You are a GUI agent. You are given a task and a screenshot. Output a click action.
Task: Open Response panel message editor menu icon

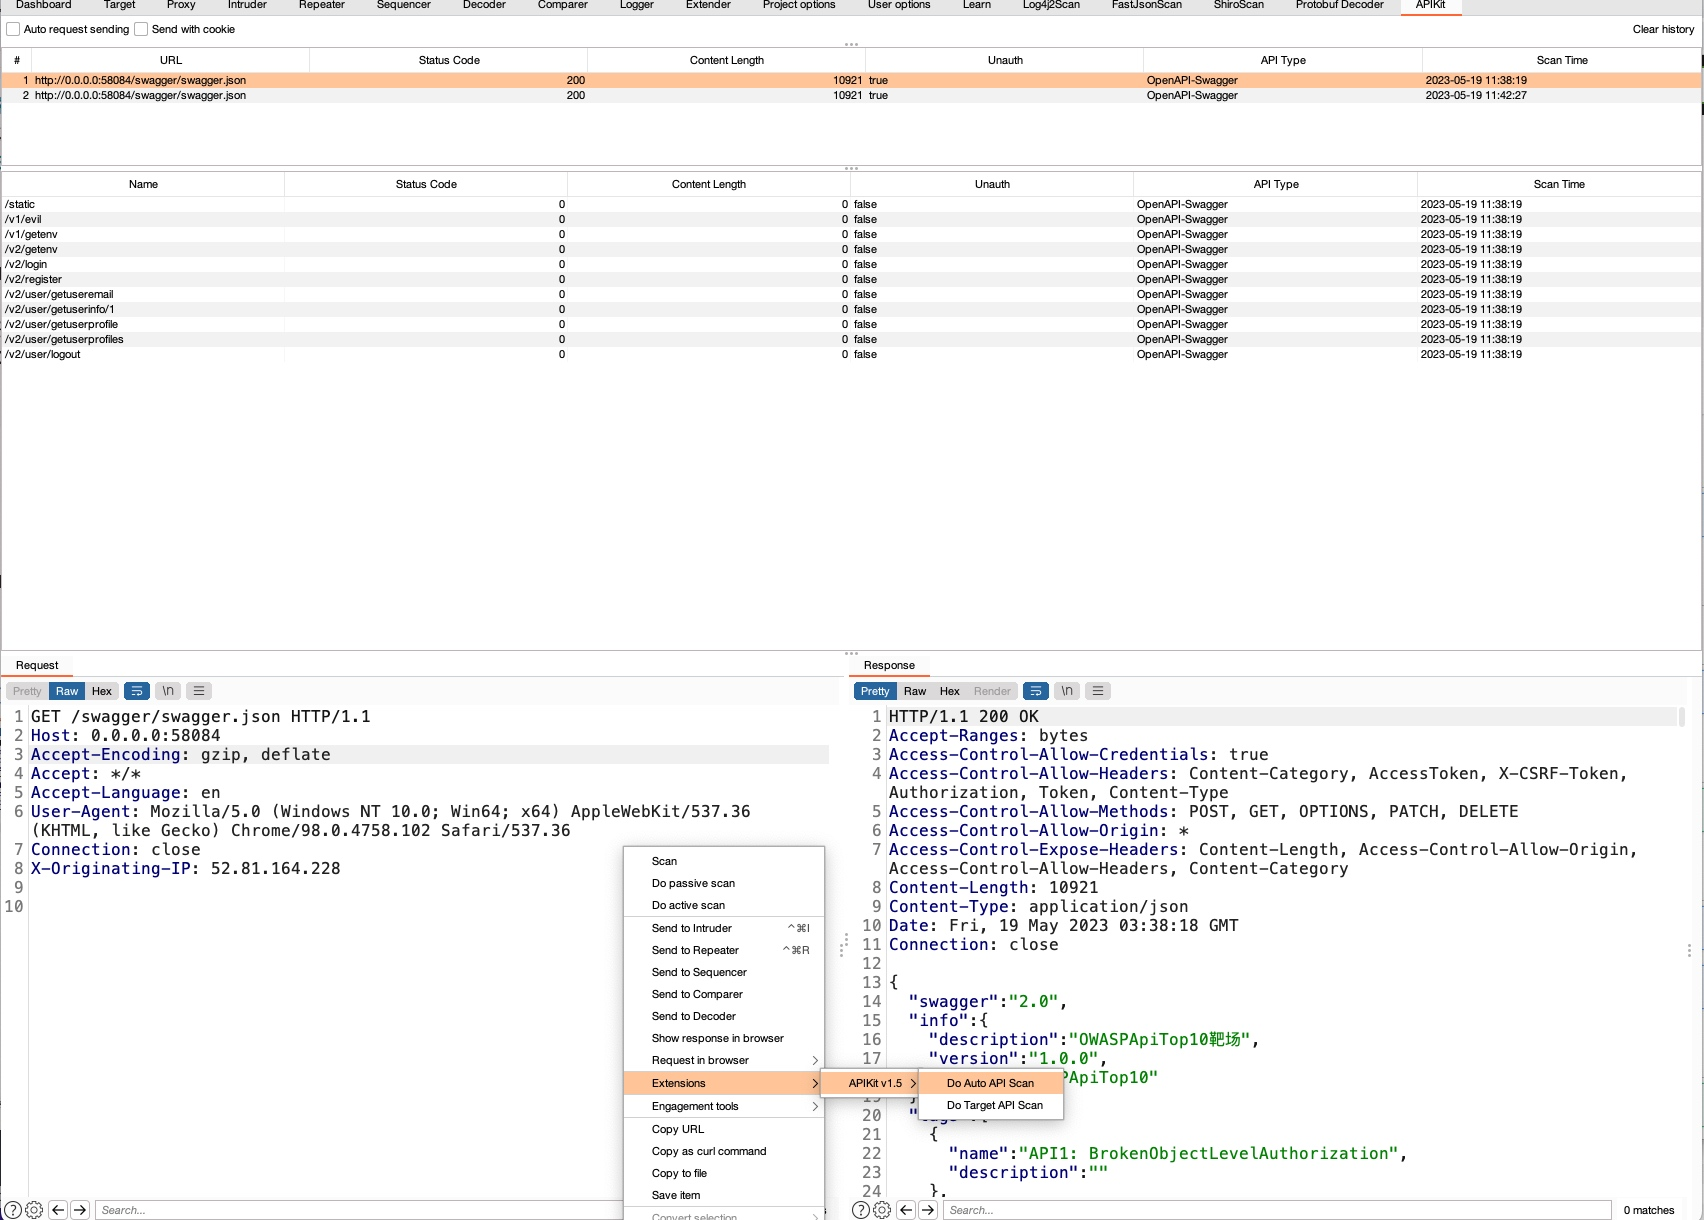click(x=1098, y=691)
